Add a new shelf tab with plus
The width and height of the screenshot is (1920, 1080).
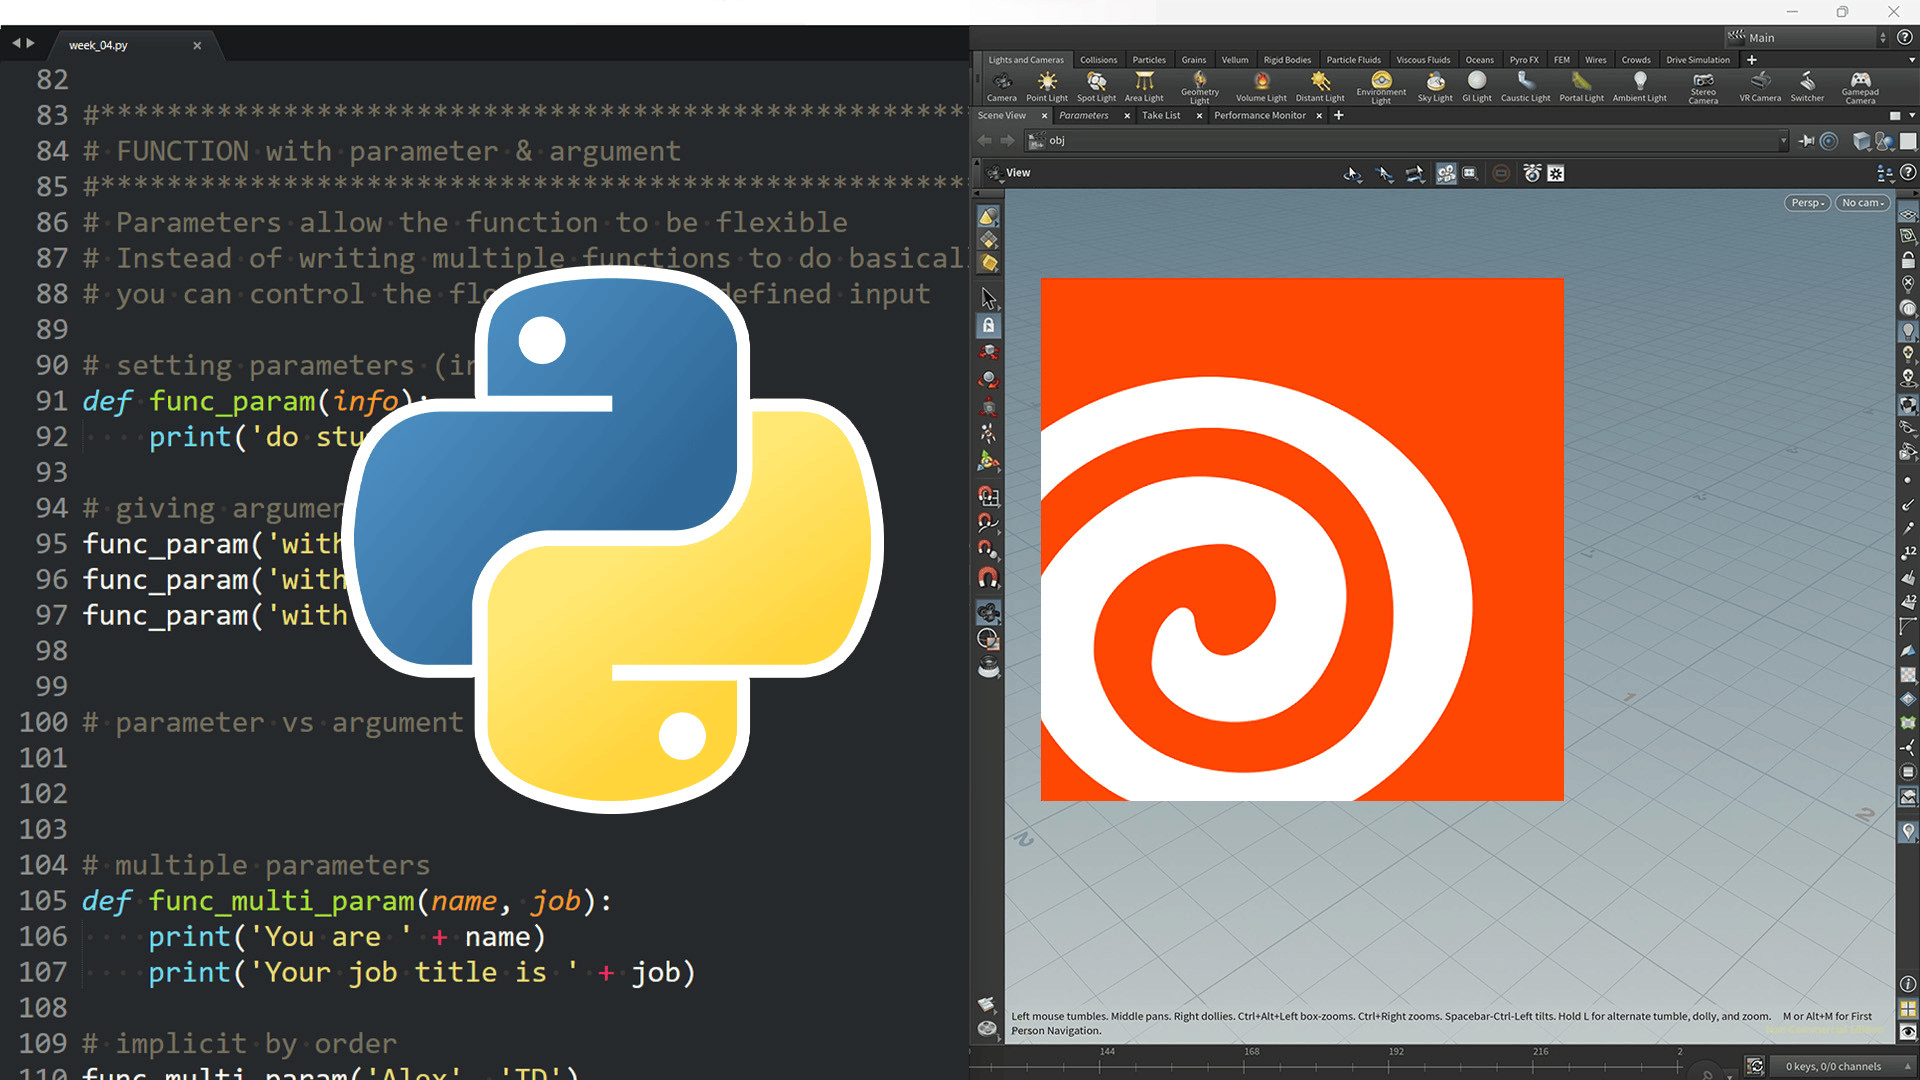click(x=1751, y=60)
